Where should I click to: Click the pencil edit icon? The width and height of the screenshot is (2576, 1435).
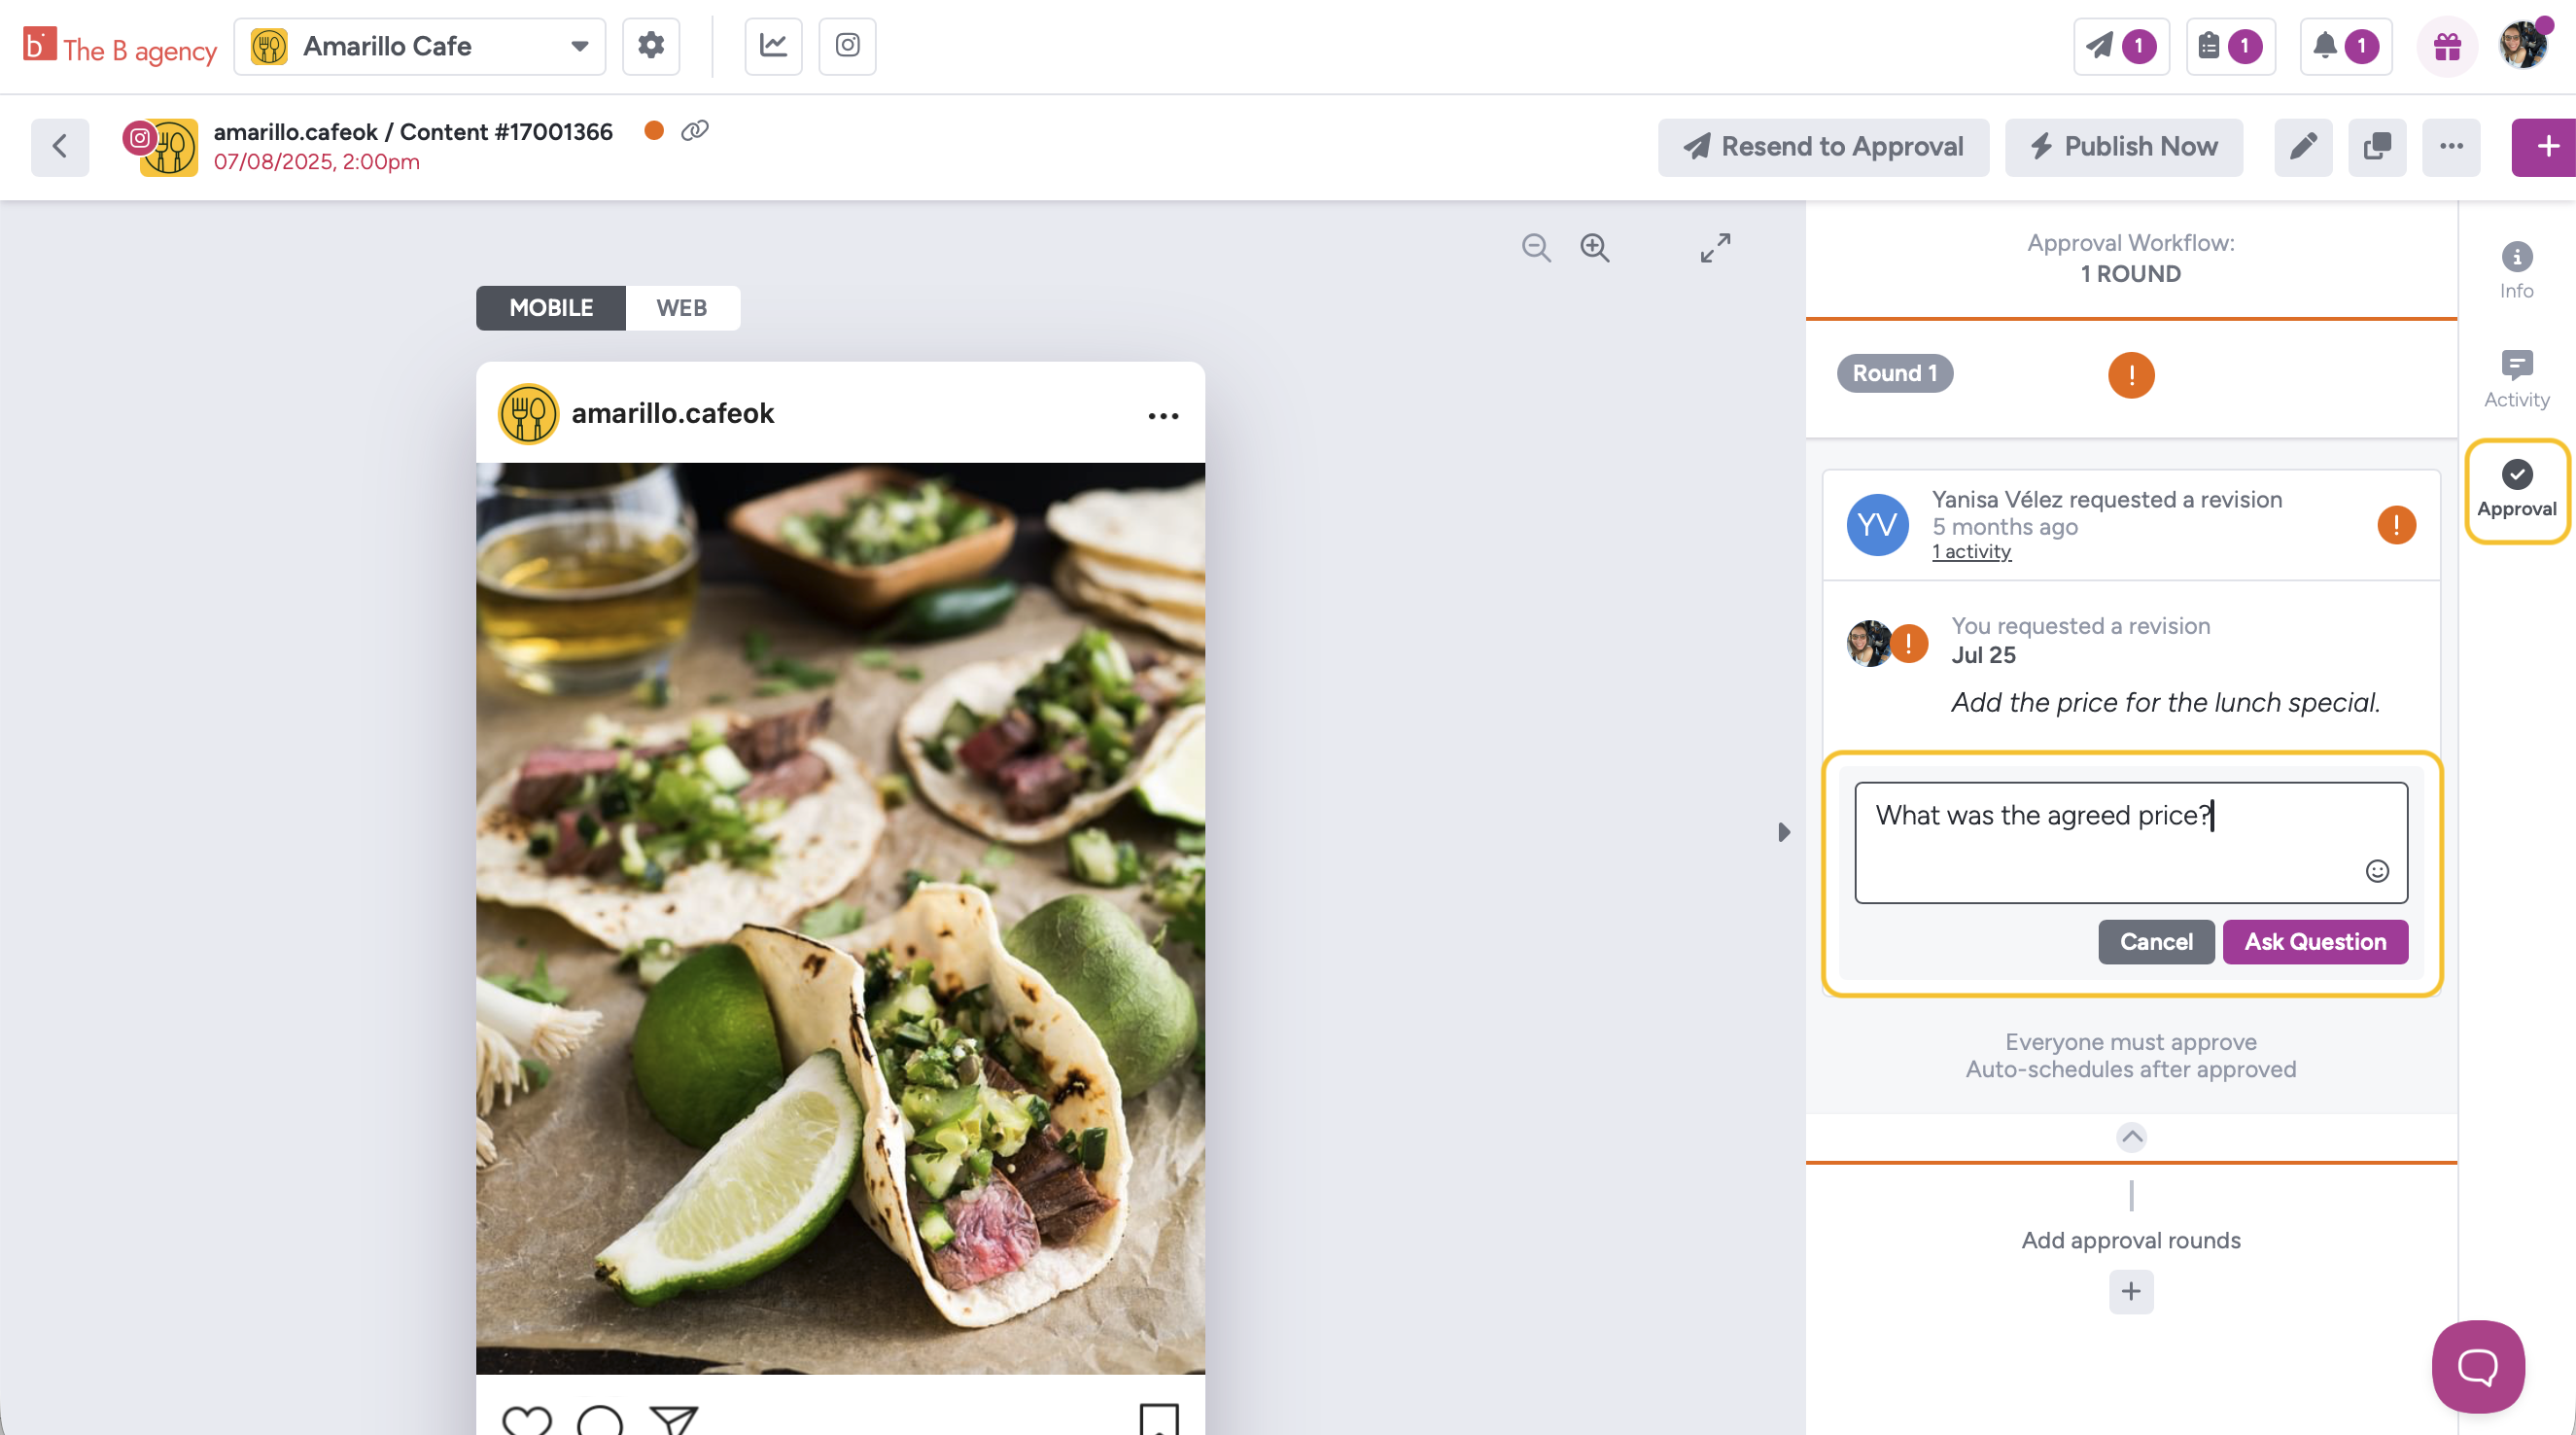(2303, 147)
